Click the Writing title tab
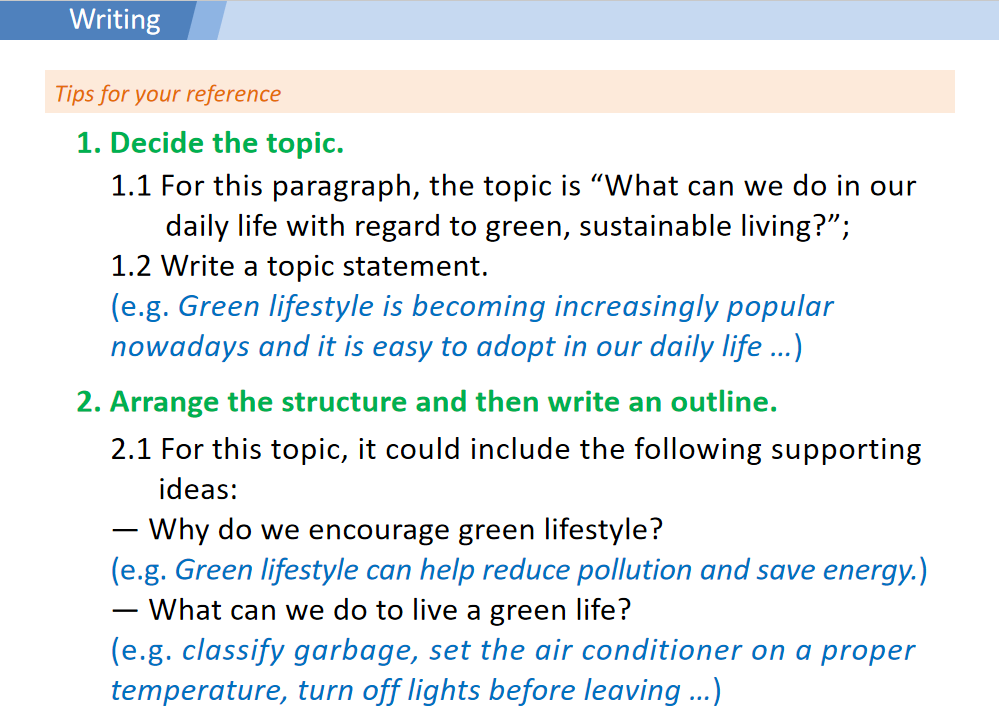This screenshot has width=999, height=717. click(114, 20)
